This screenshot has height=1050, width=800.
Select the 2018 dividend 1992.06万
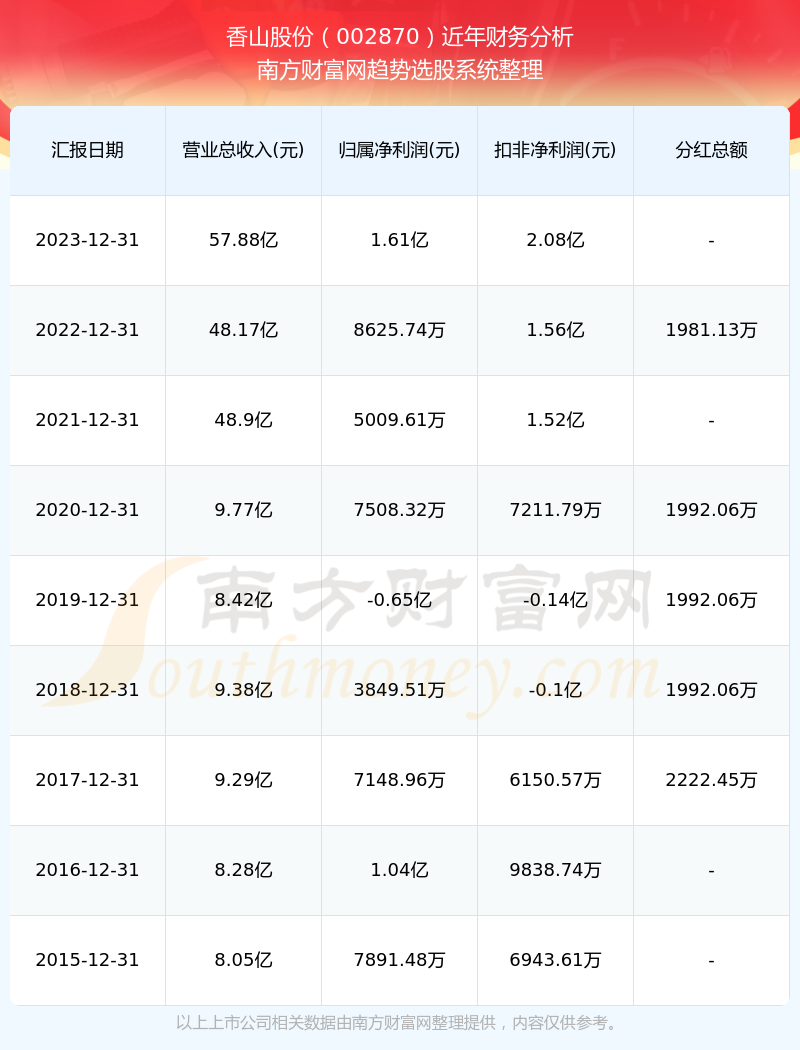pos(712,690)
